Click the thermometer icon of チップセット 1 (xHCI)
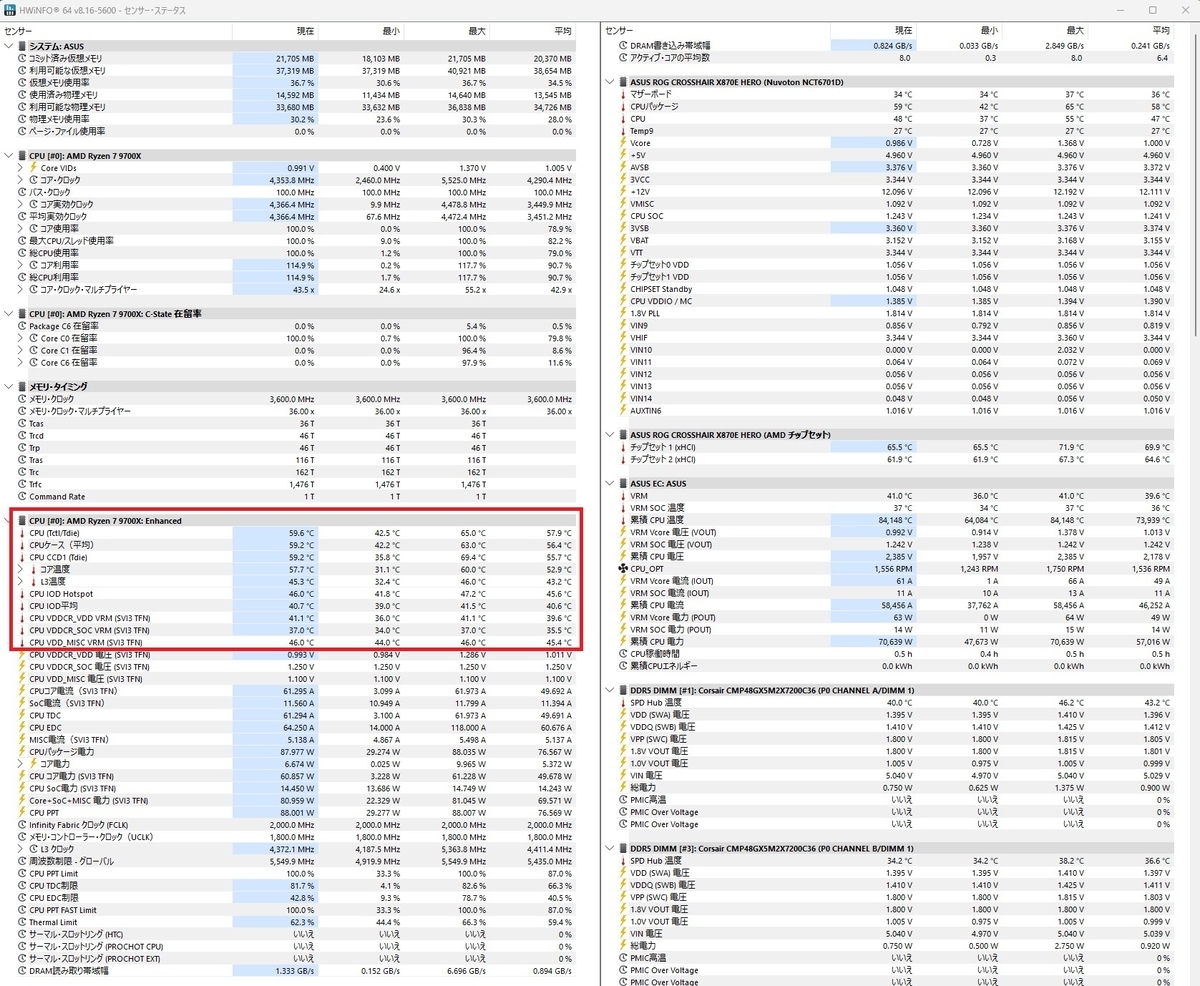The image size is (1200, 986). click(x=623, y=447)
